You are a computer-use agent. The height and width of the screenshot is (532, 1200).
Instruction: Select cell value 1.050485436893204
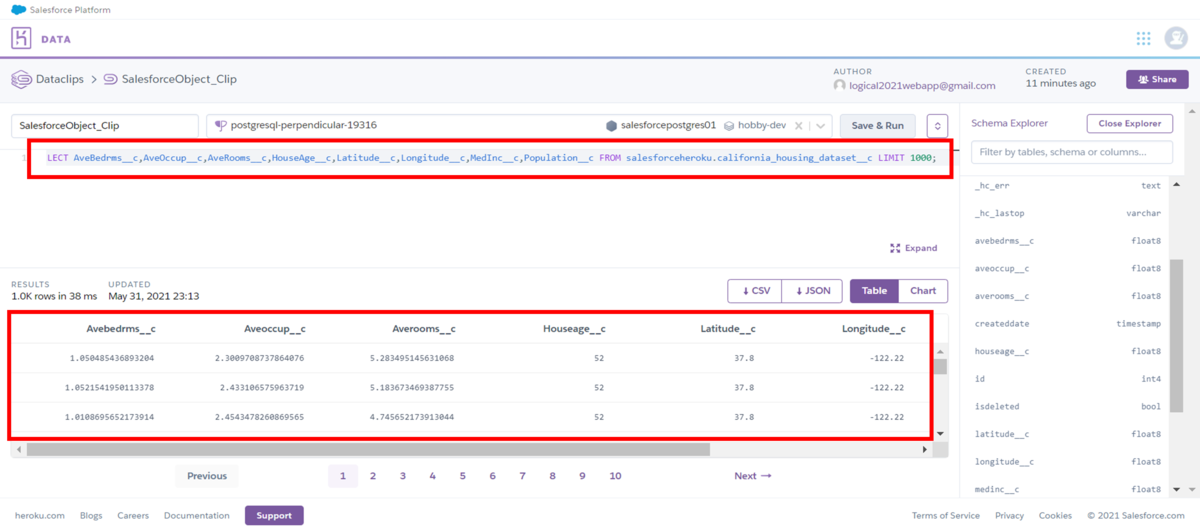pyautogui.click(x=112, y=357)
